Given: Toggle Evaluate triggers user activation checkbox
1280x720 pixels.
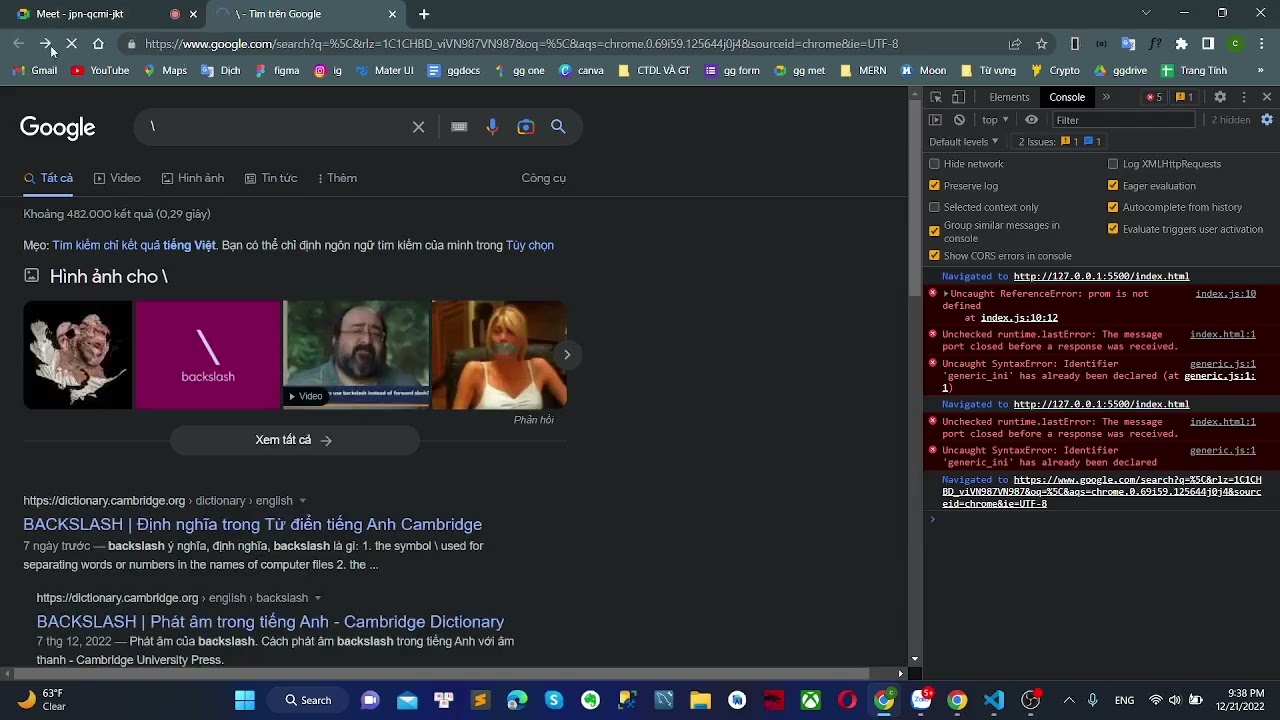Looking at the screenshot, I should click(x=1113, y=229).
